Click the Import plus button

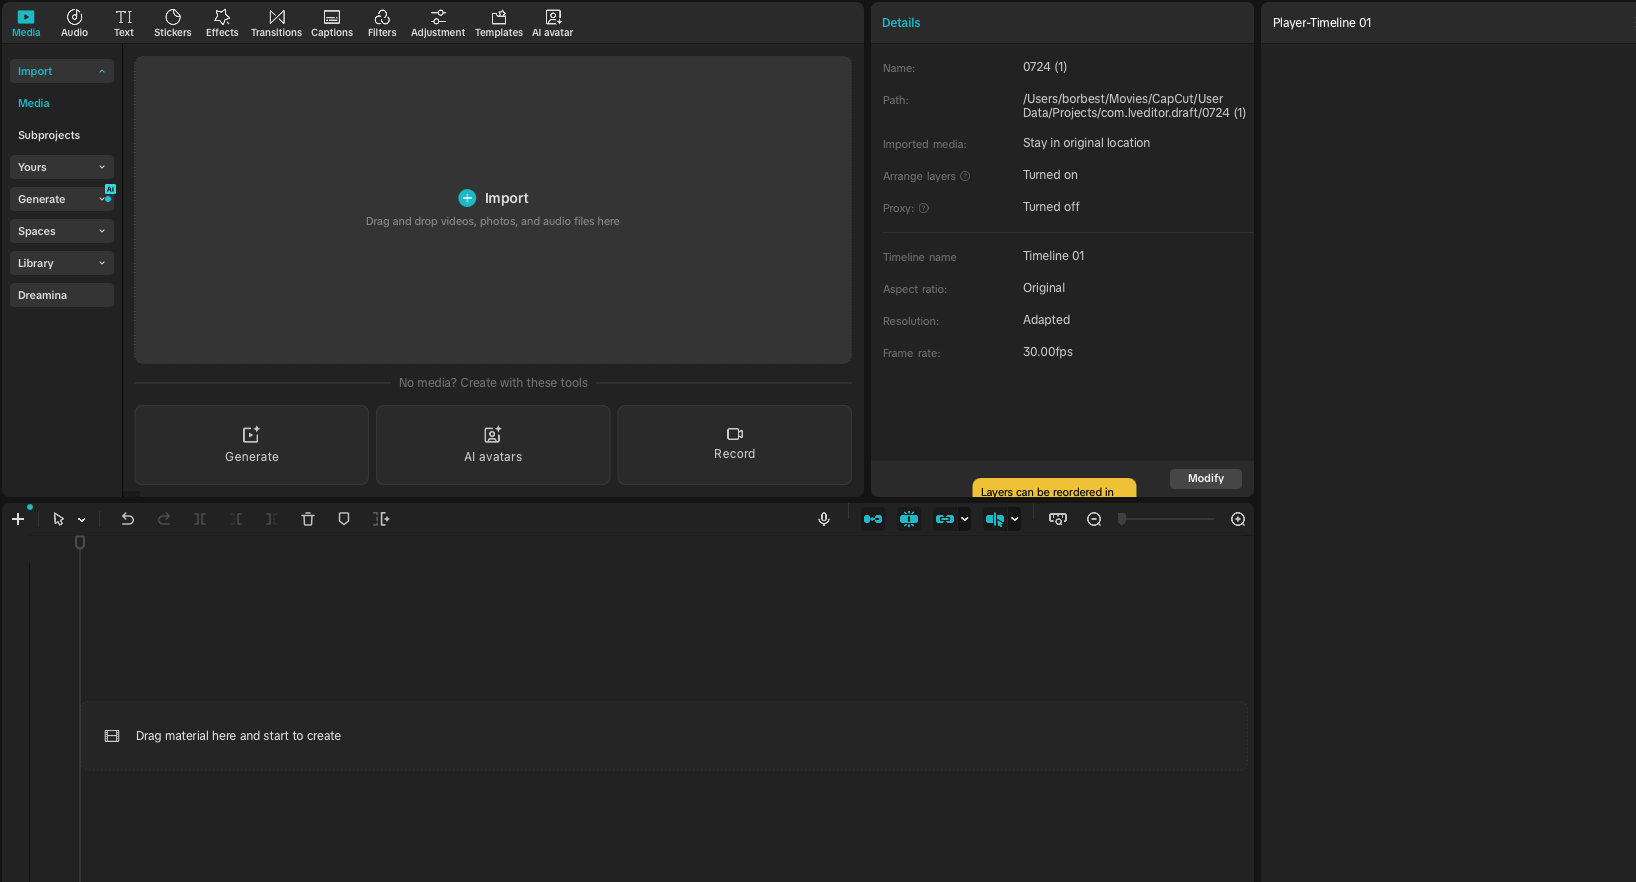point(467,198)
